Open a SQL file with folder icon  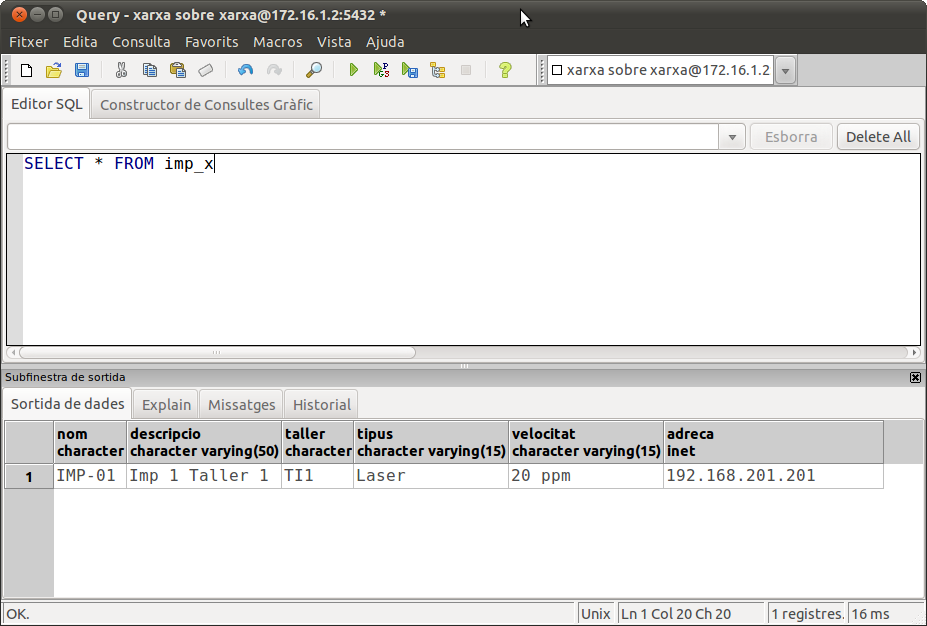[x=54, y=70]
